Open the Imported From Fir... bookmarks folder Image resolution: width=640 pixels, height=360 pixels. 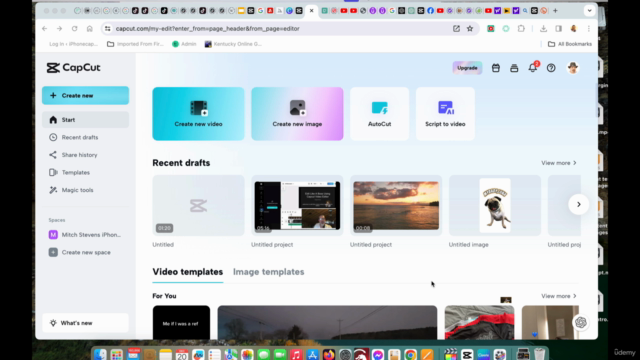[135, 44]
